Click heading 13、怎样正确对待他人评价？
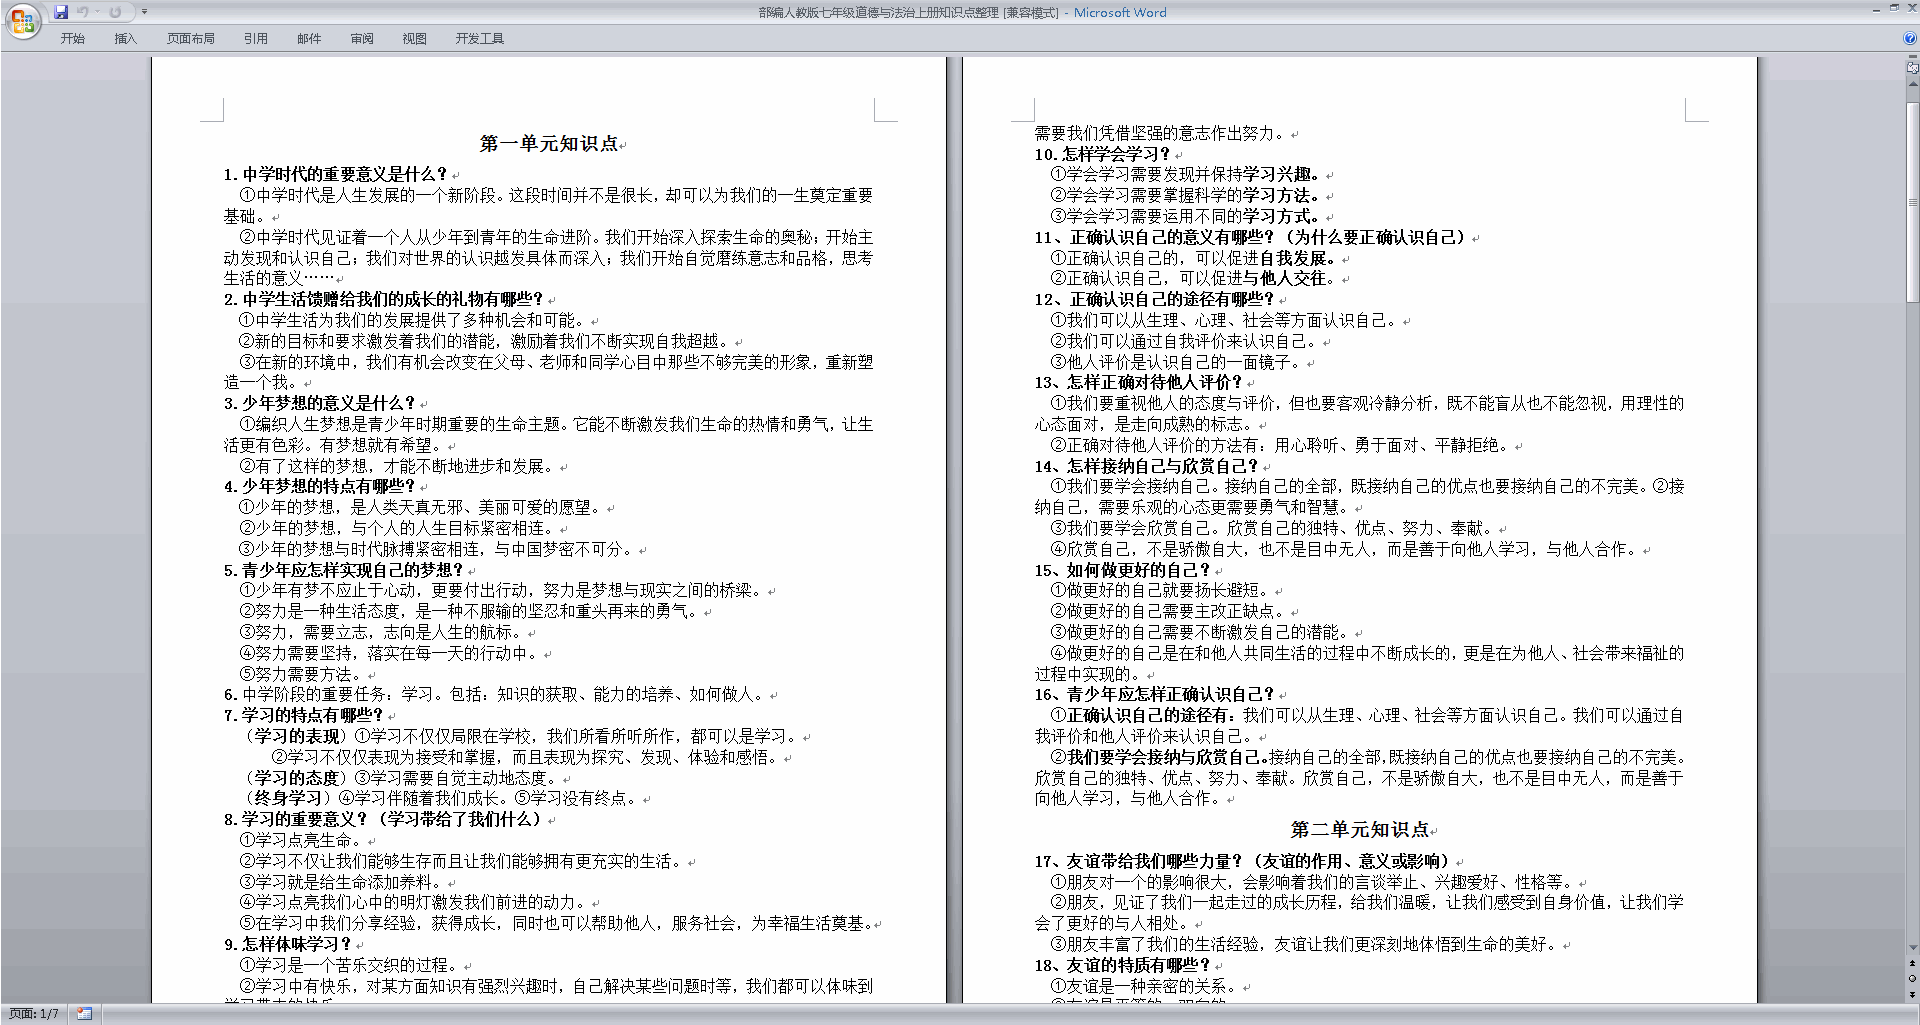The height and width of the screenshot is (1025, 1920). [1138, 382]
